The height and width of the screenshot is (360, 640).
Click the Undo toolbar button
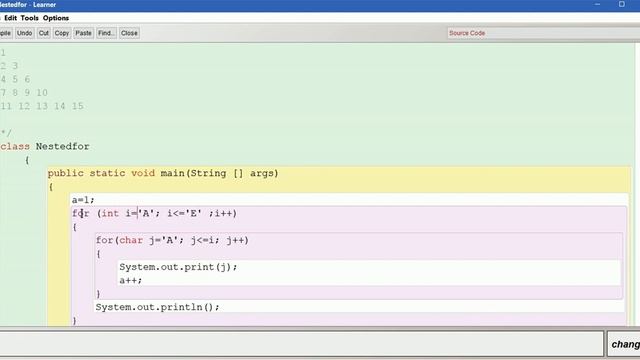tap(24, 33)
